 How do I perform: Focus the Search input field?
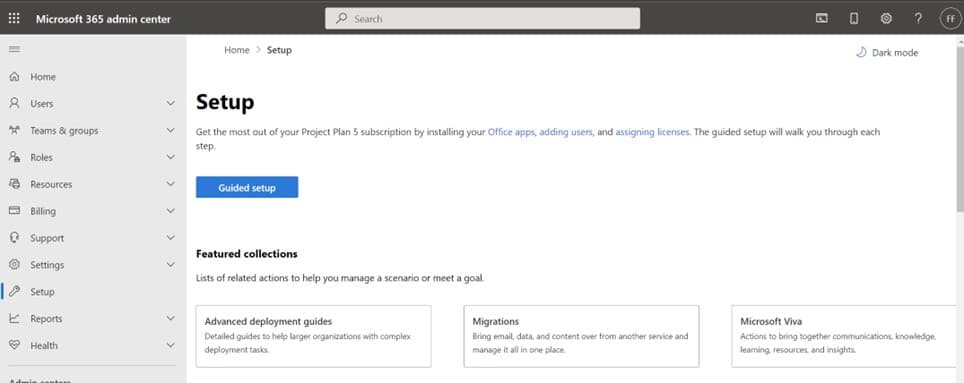(x=483, y=18)
